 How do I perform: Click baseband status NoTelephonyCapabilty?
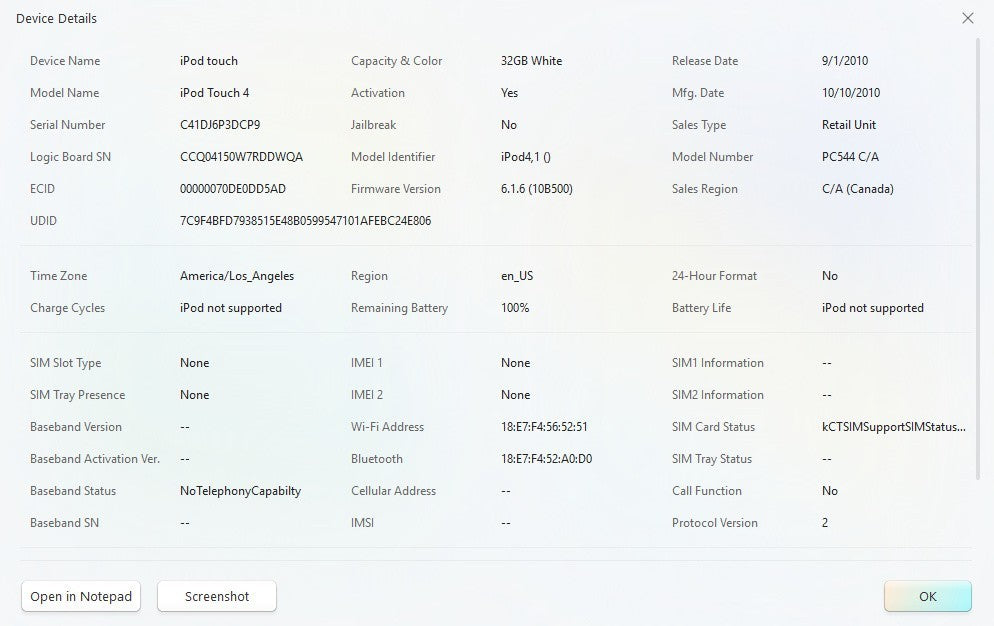coord(240,491)
